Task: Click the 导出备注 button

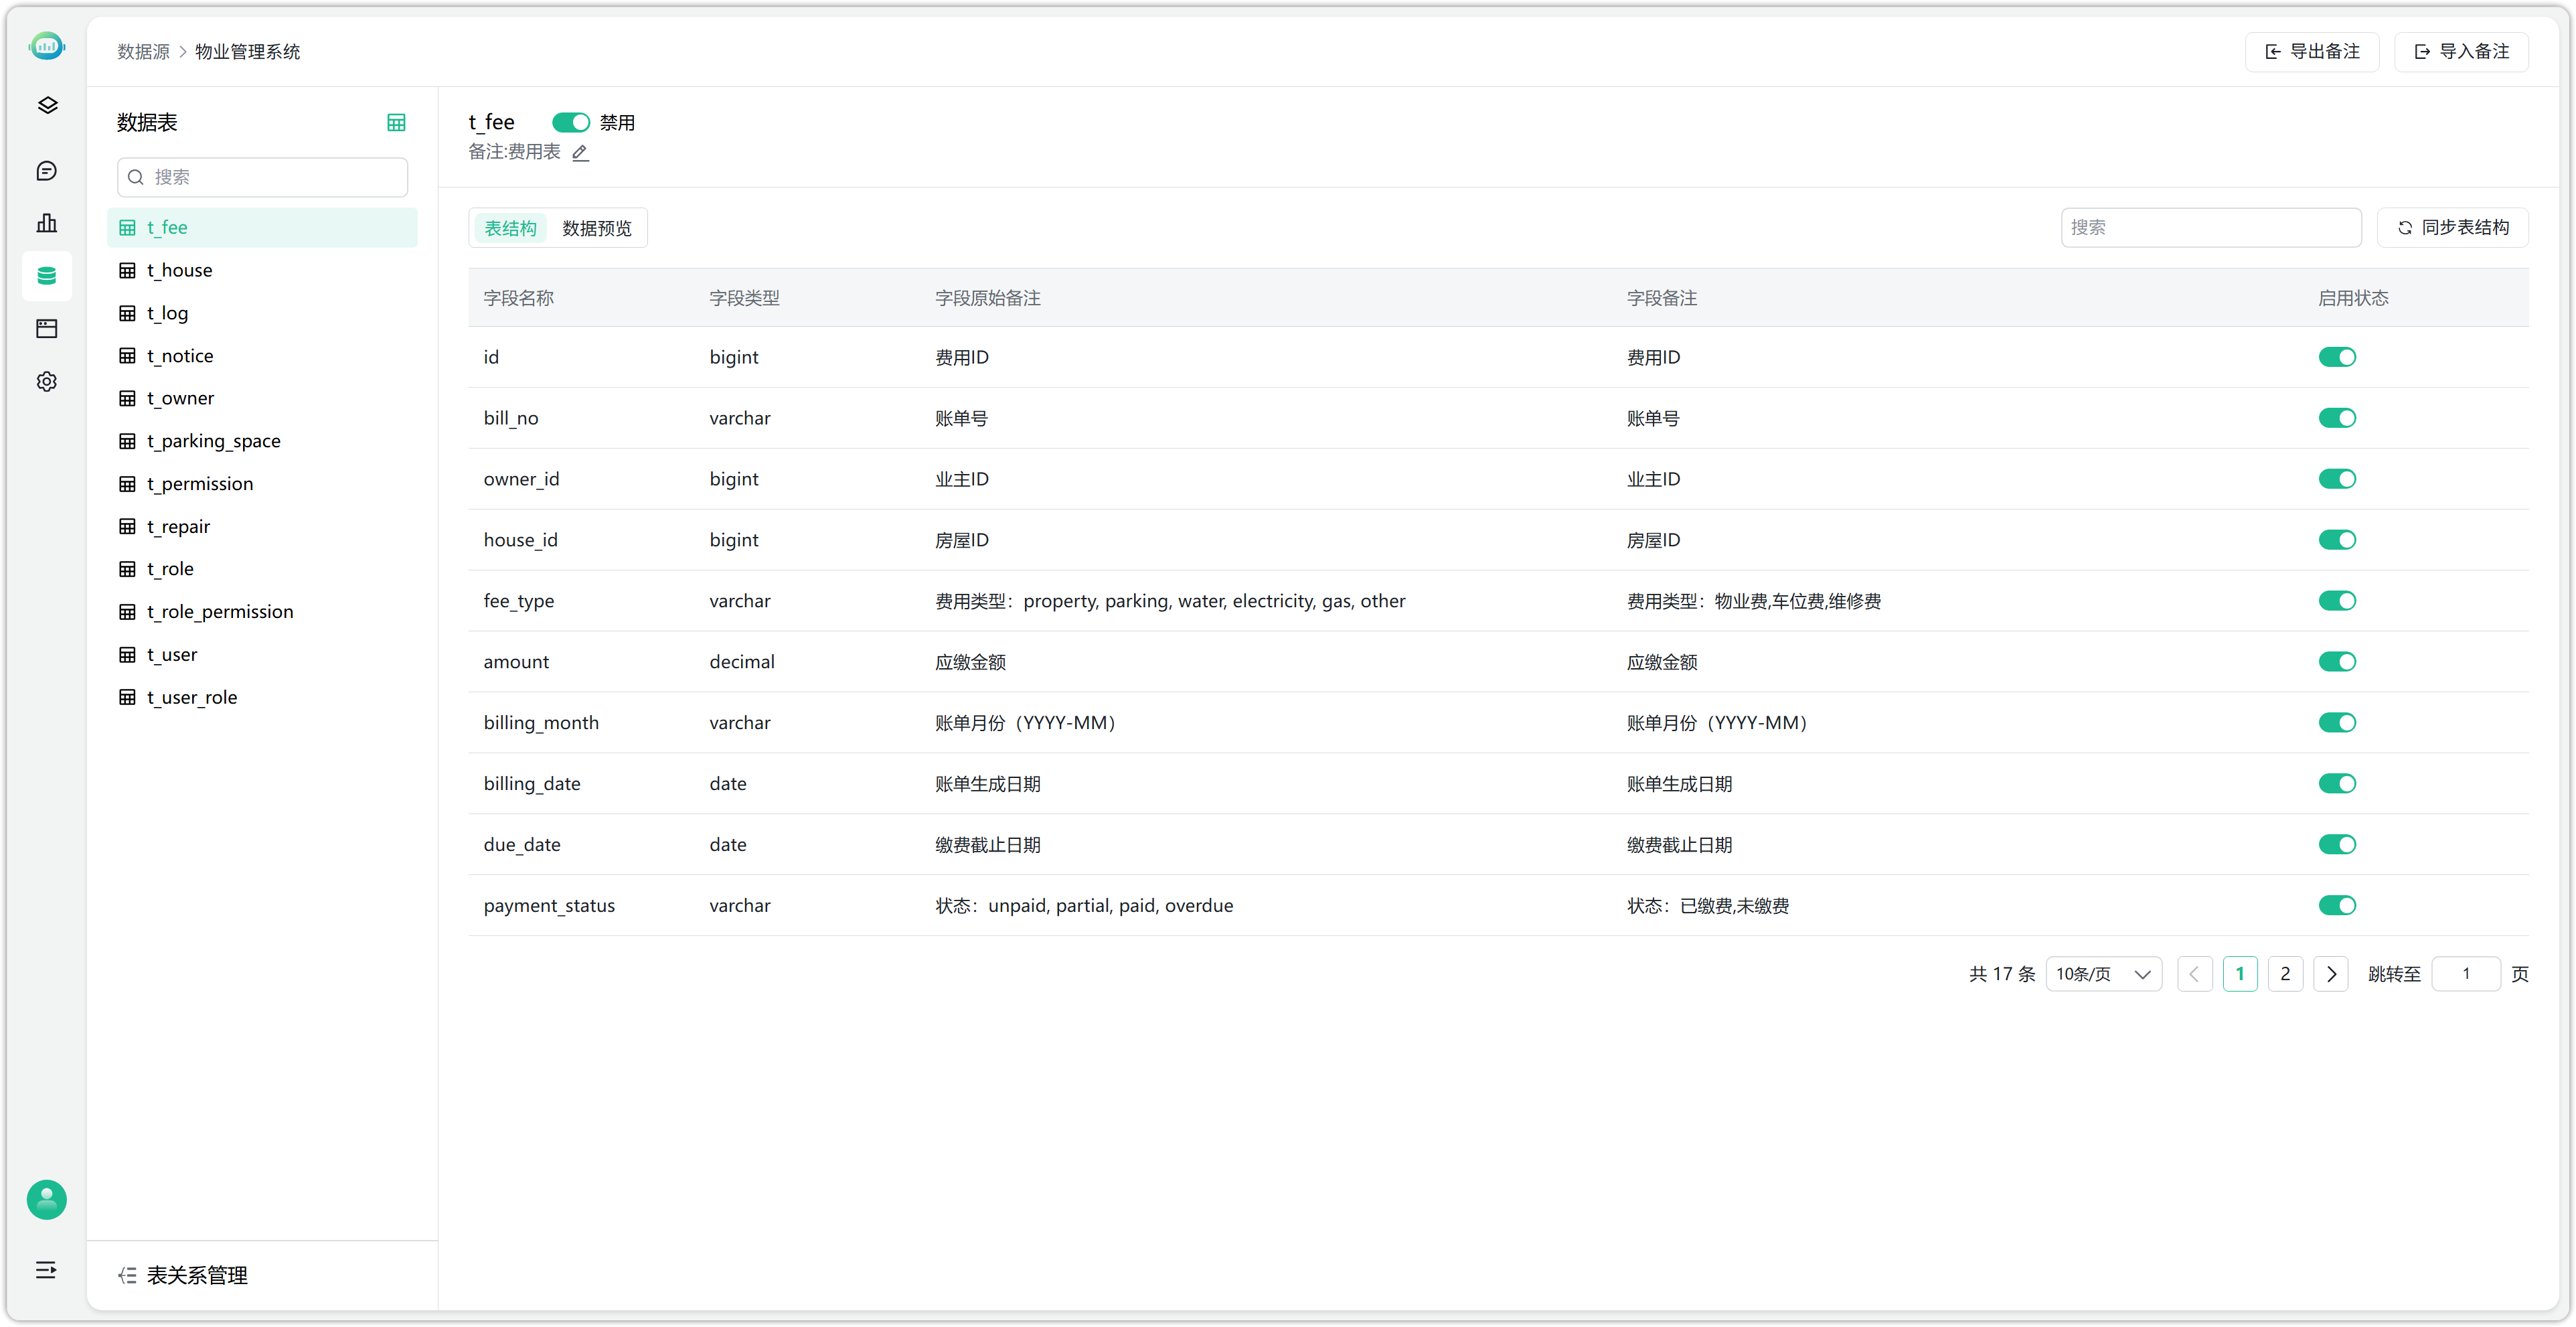Action: (2311, 51)
